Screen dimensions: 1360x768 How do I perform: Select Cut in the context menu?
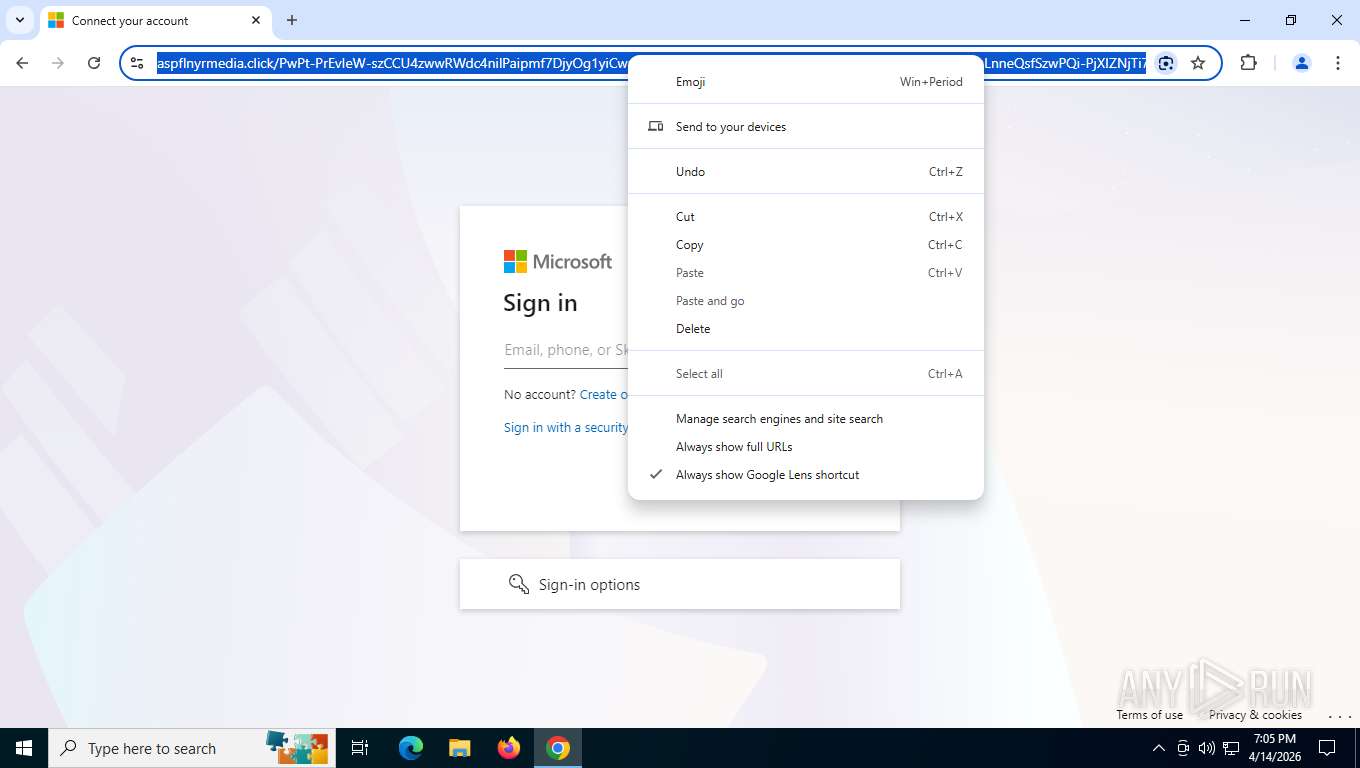coord(806,217)
